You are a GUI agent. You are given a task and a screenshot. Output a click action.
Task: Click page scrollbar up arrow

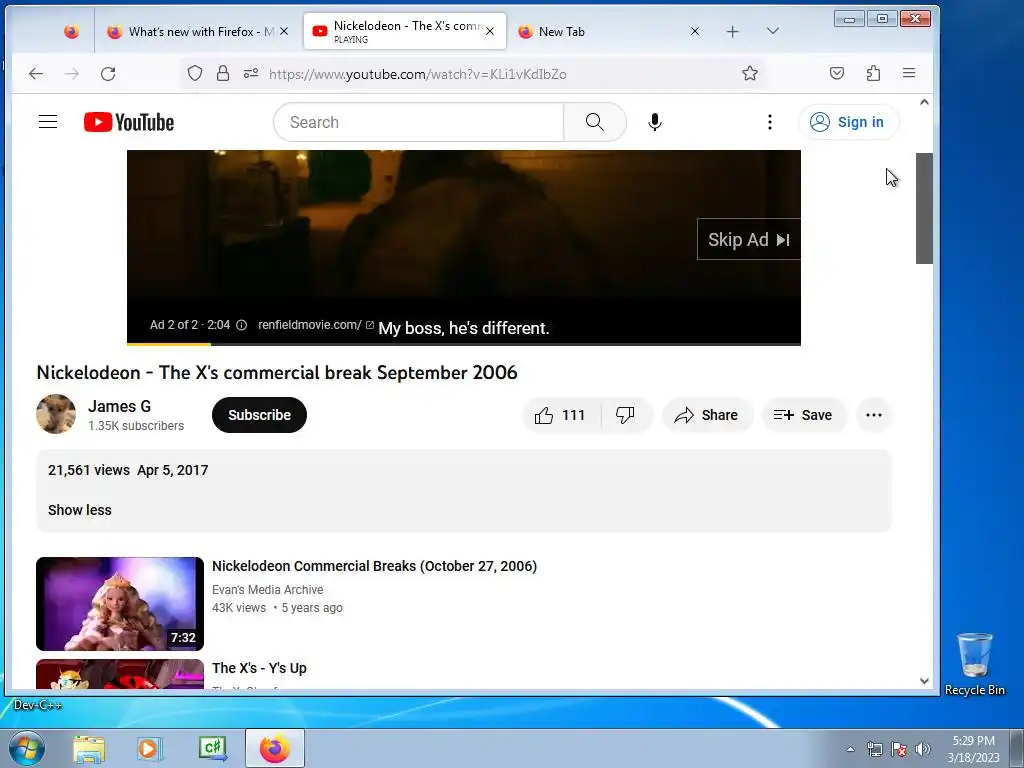(924, 102)
